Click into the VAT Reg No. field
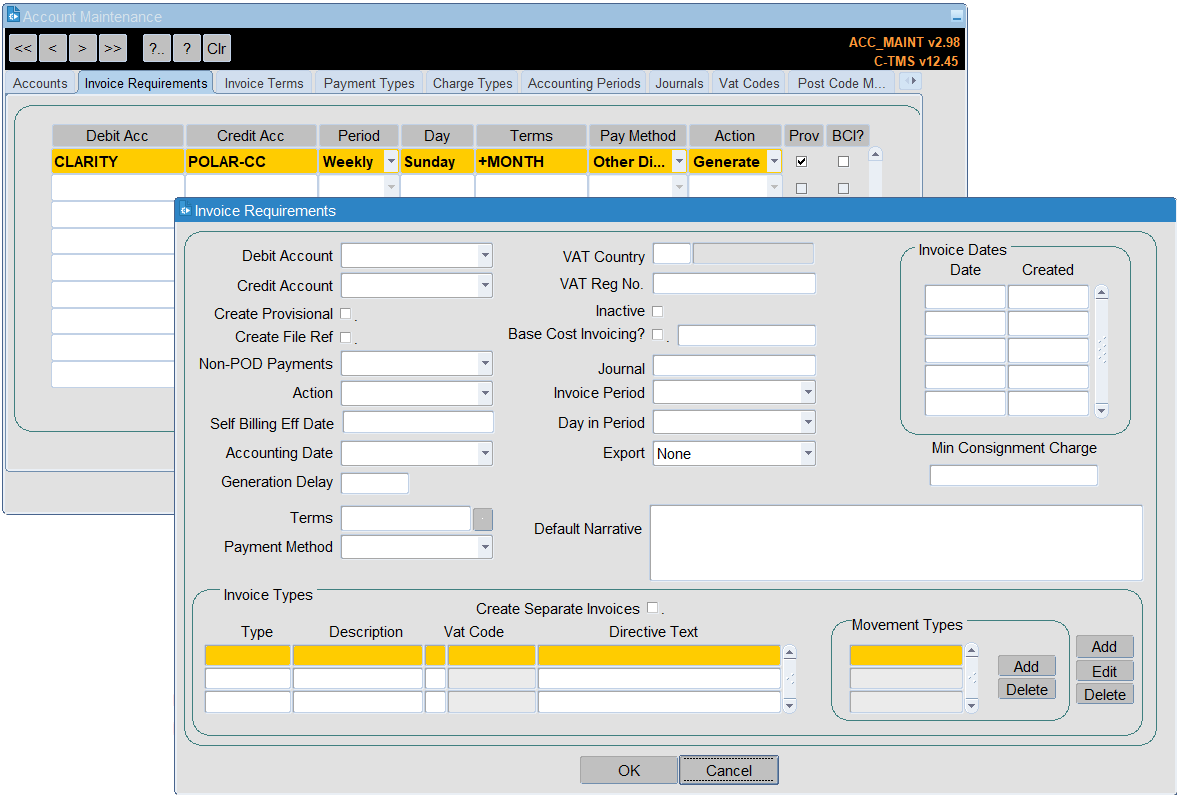The height and width of the screenshot is (795, 1177). coord(734,284)
